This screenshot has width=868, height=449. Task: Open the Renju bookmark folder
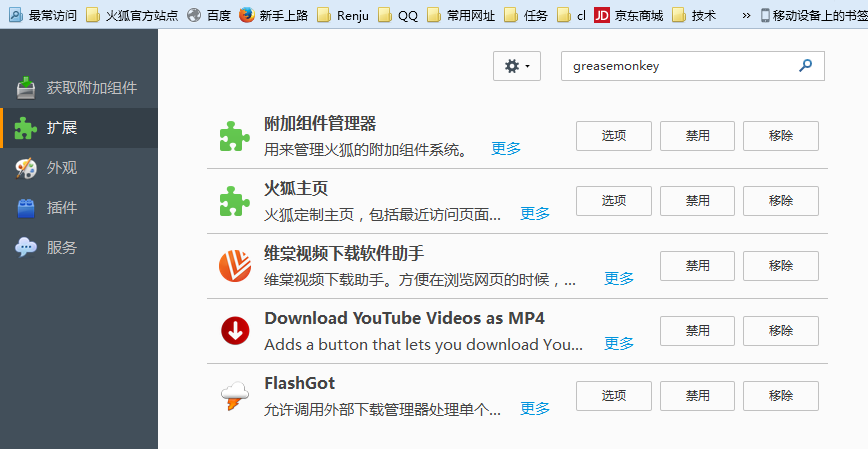[343, 15]
